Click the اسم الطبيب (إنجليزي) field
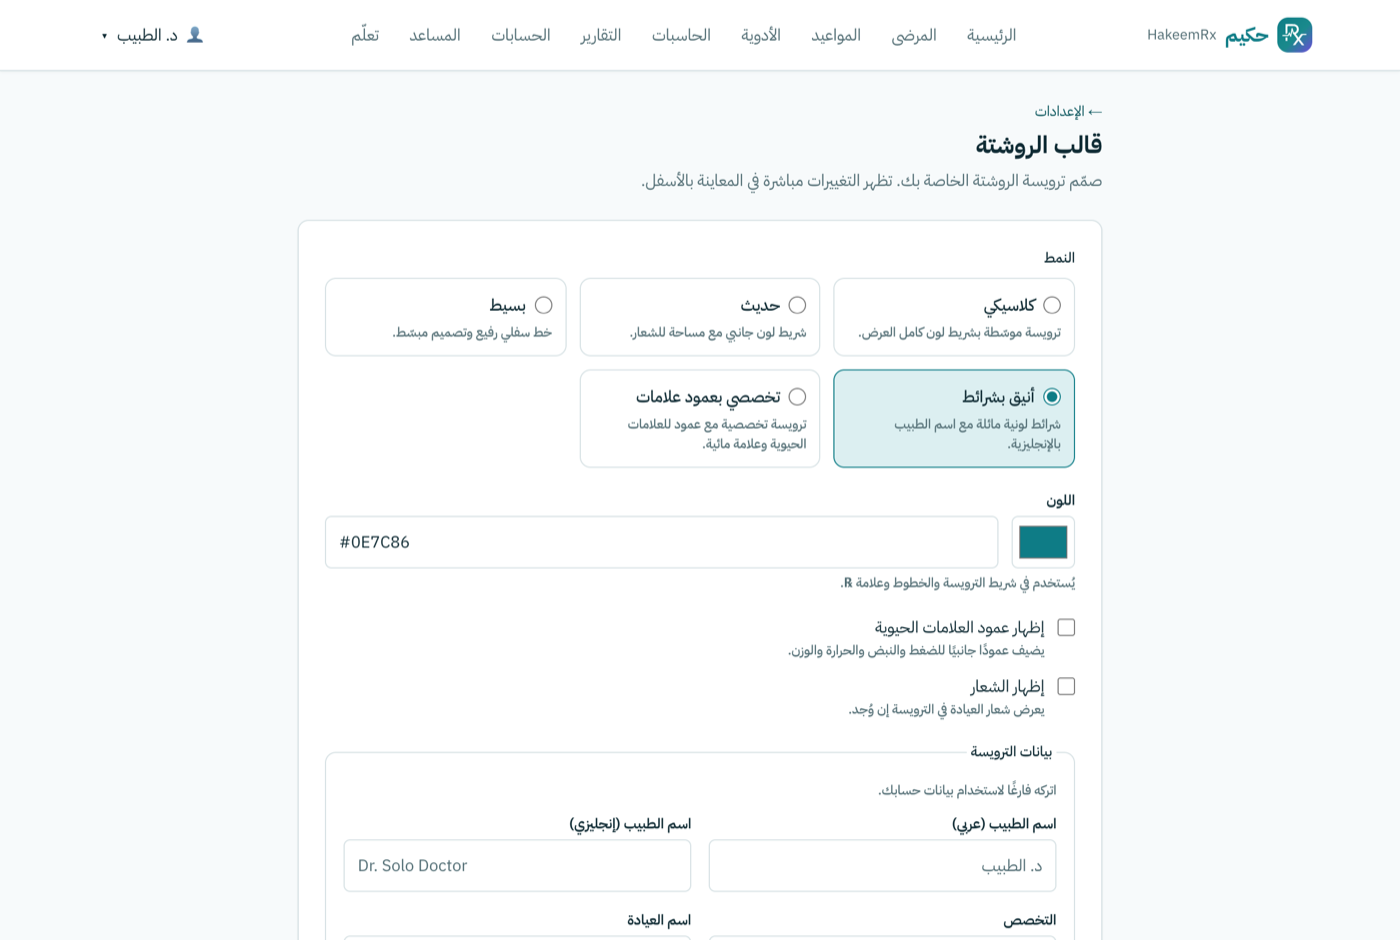This screenshot has height=940, width=1400. [x=517, y=865]
